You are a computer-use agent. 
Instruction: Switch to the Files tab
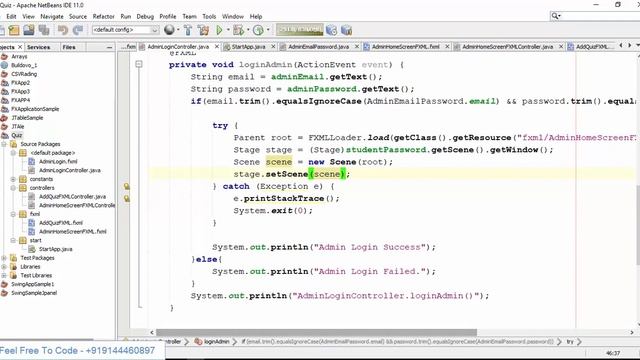click(x=69, y=47)
